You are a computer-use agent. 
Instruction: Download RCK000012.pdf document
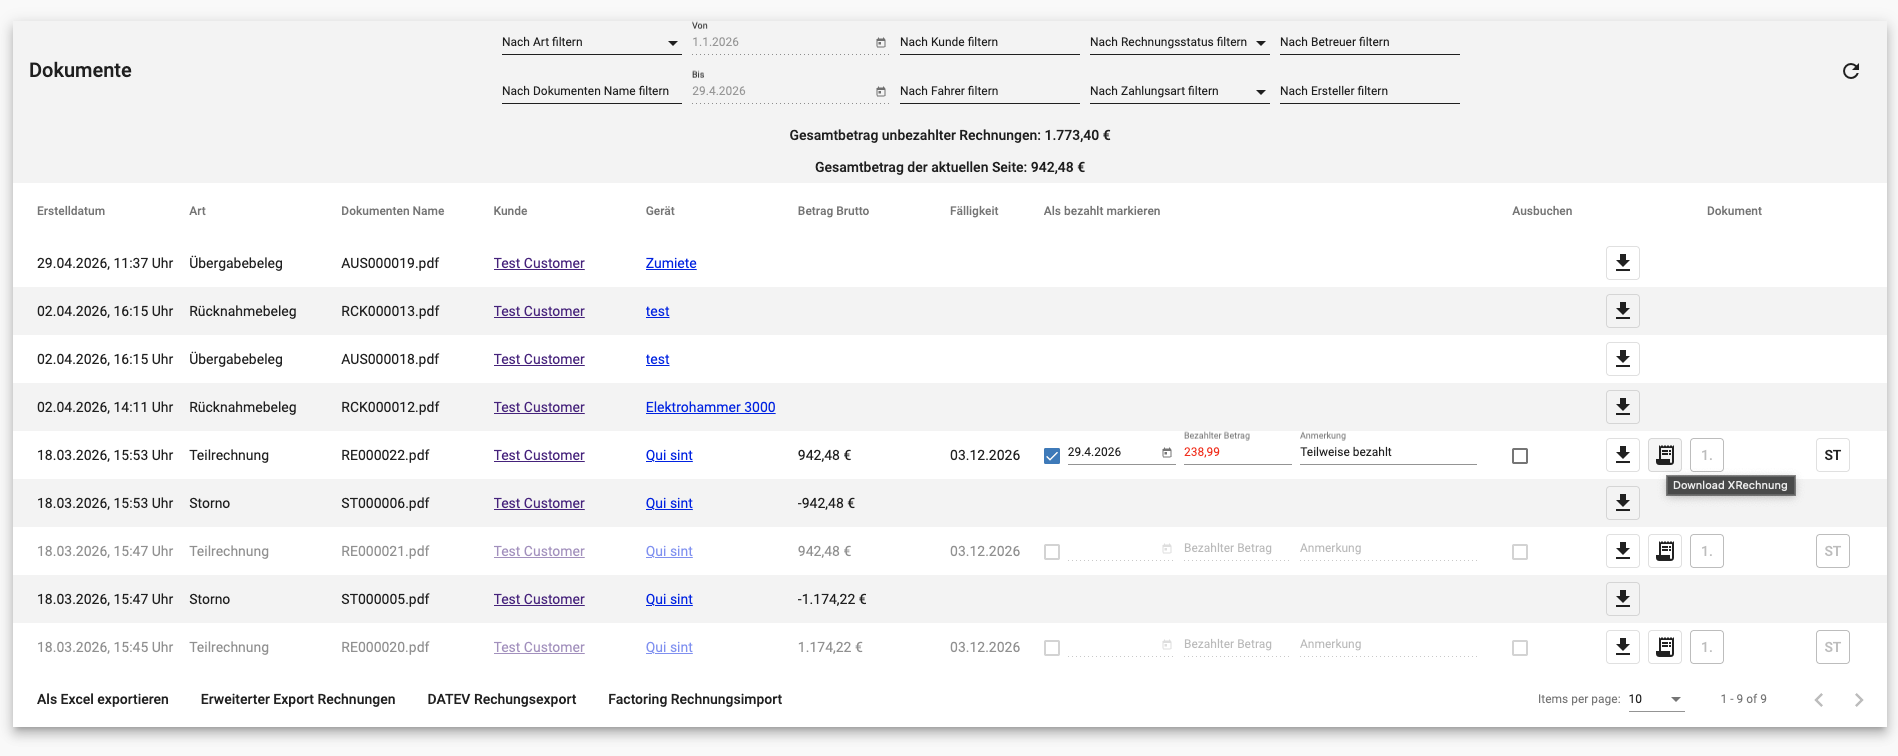click(x=1623, y=407)
